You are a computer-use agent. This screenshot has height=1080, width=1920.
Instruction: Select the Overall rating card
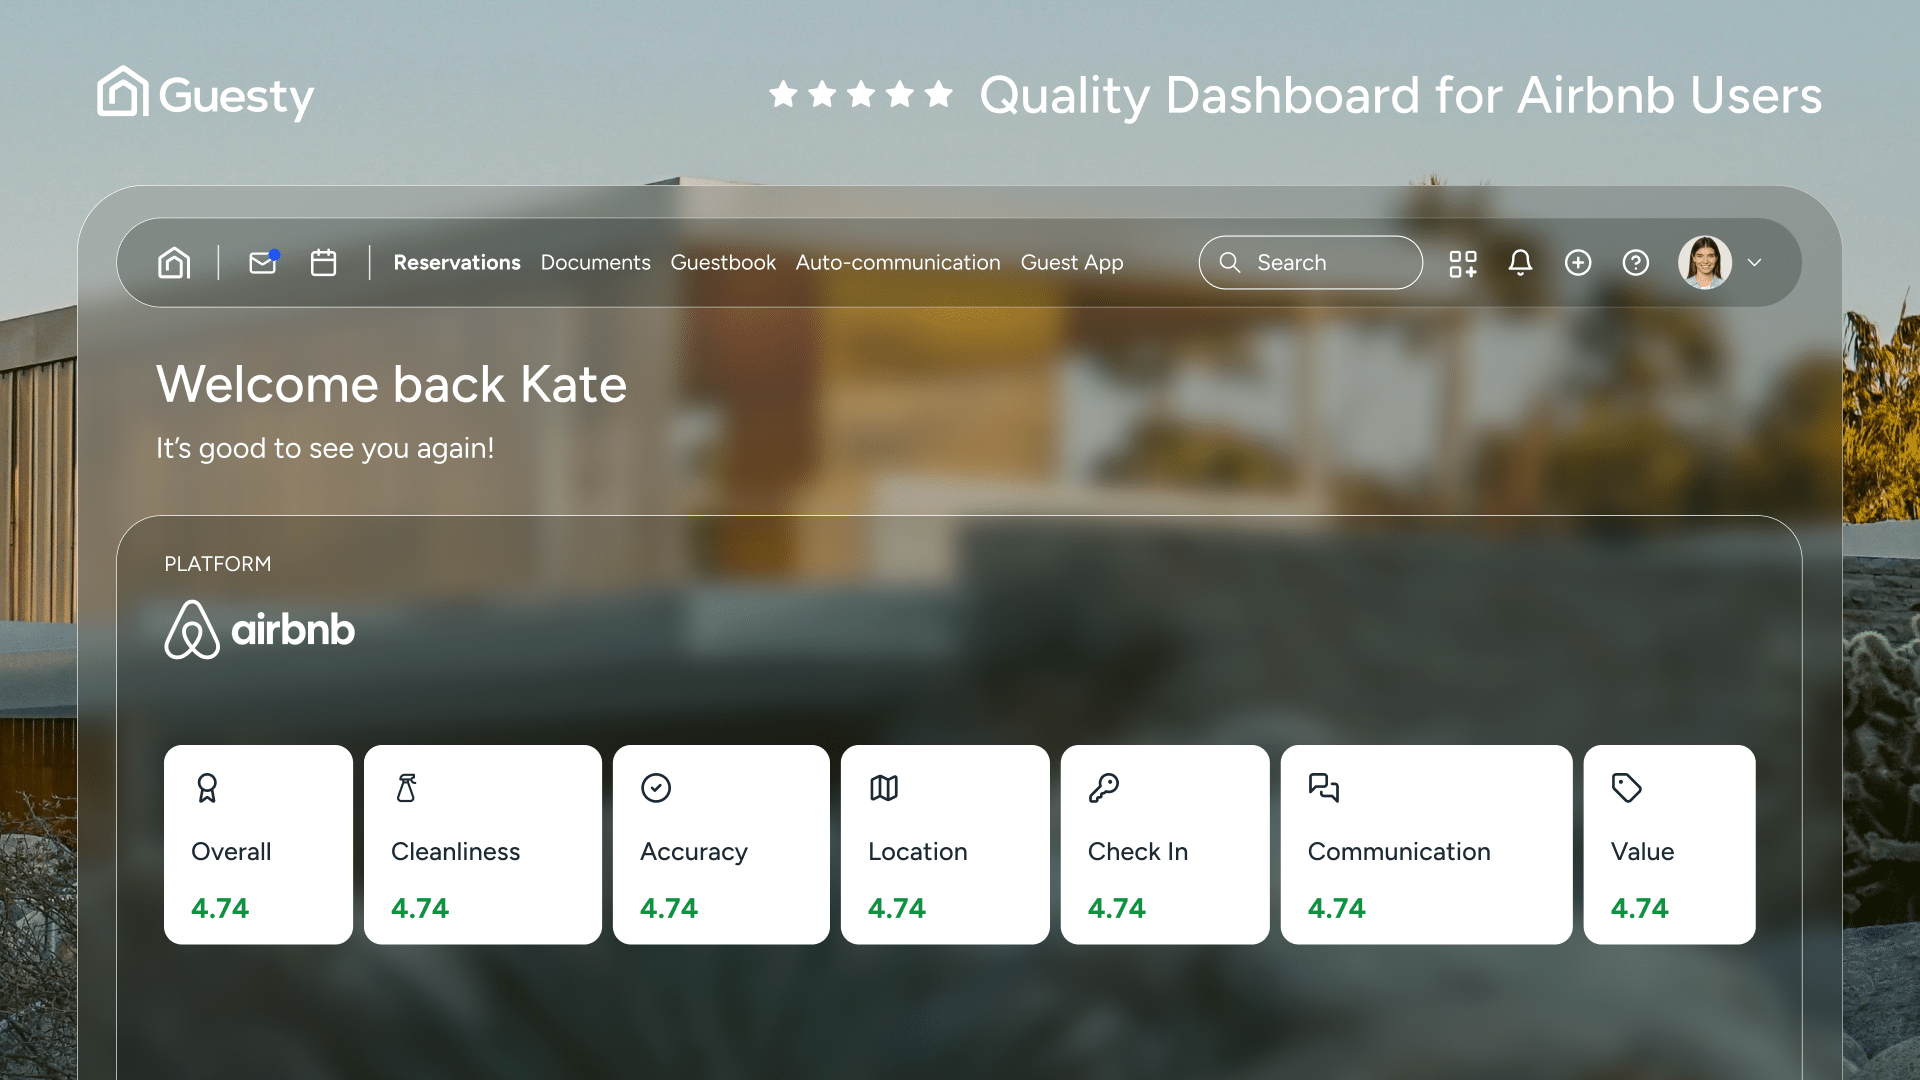tap(258, 845)
